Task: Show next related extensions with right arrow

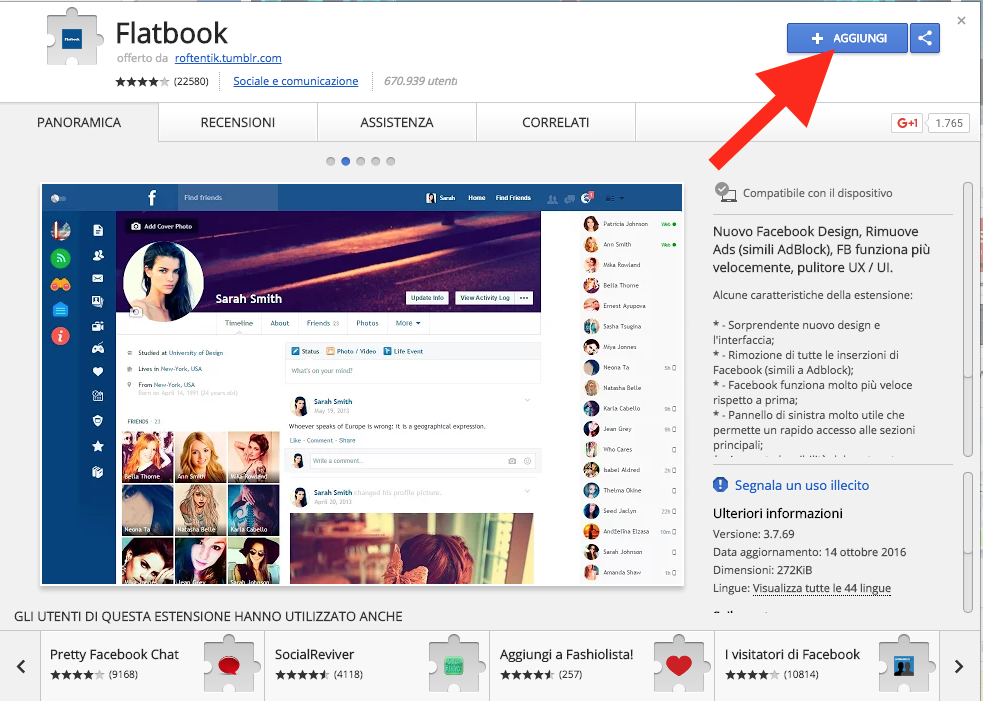Action: (959, 666)
